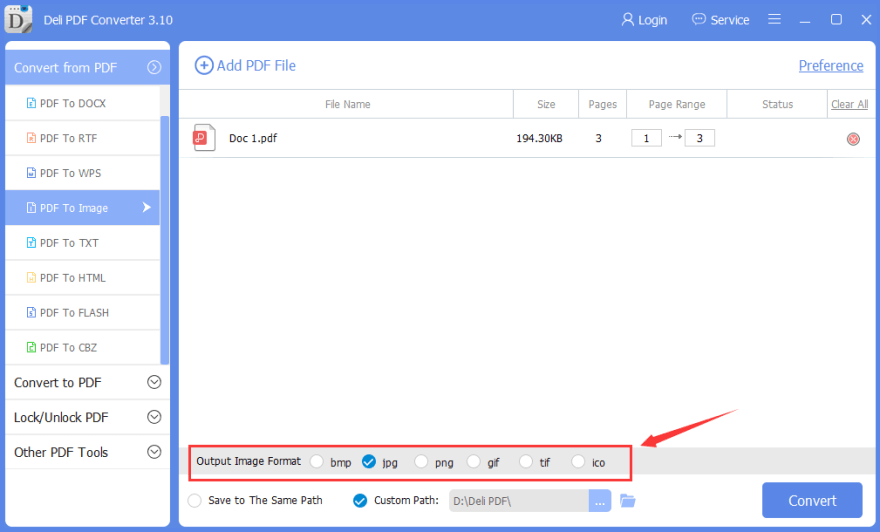Click the Size column header
This screenshot has height=532, width=880.
[x=546, y=104]
